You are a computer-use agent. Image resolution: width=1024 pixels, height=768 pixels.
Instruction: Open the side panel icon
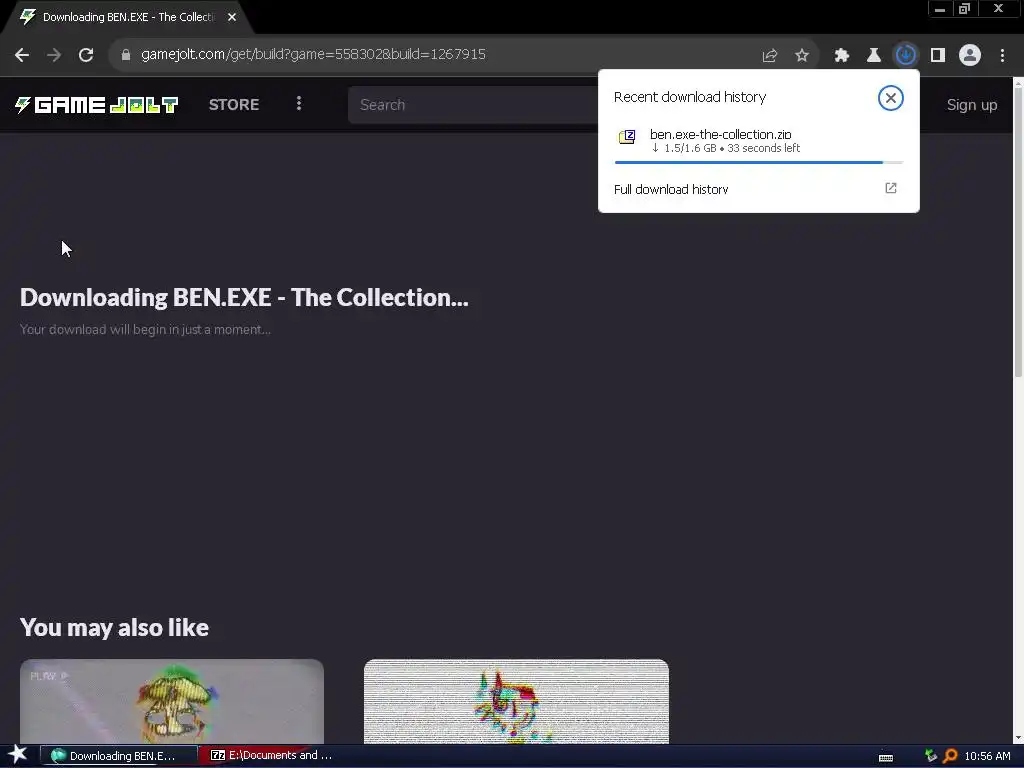[x=938, y=55]
